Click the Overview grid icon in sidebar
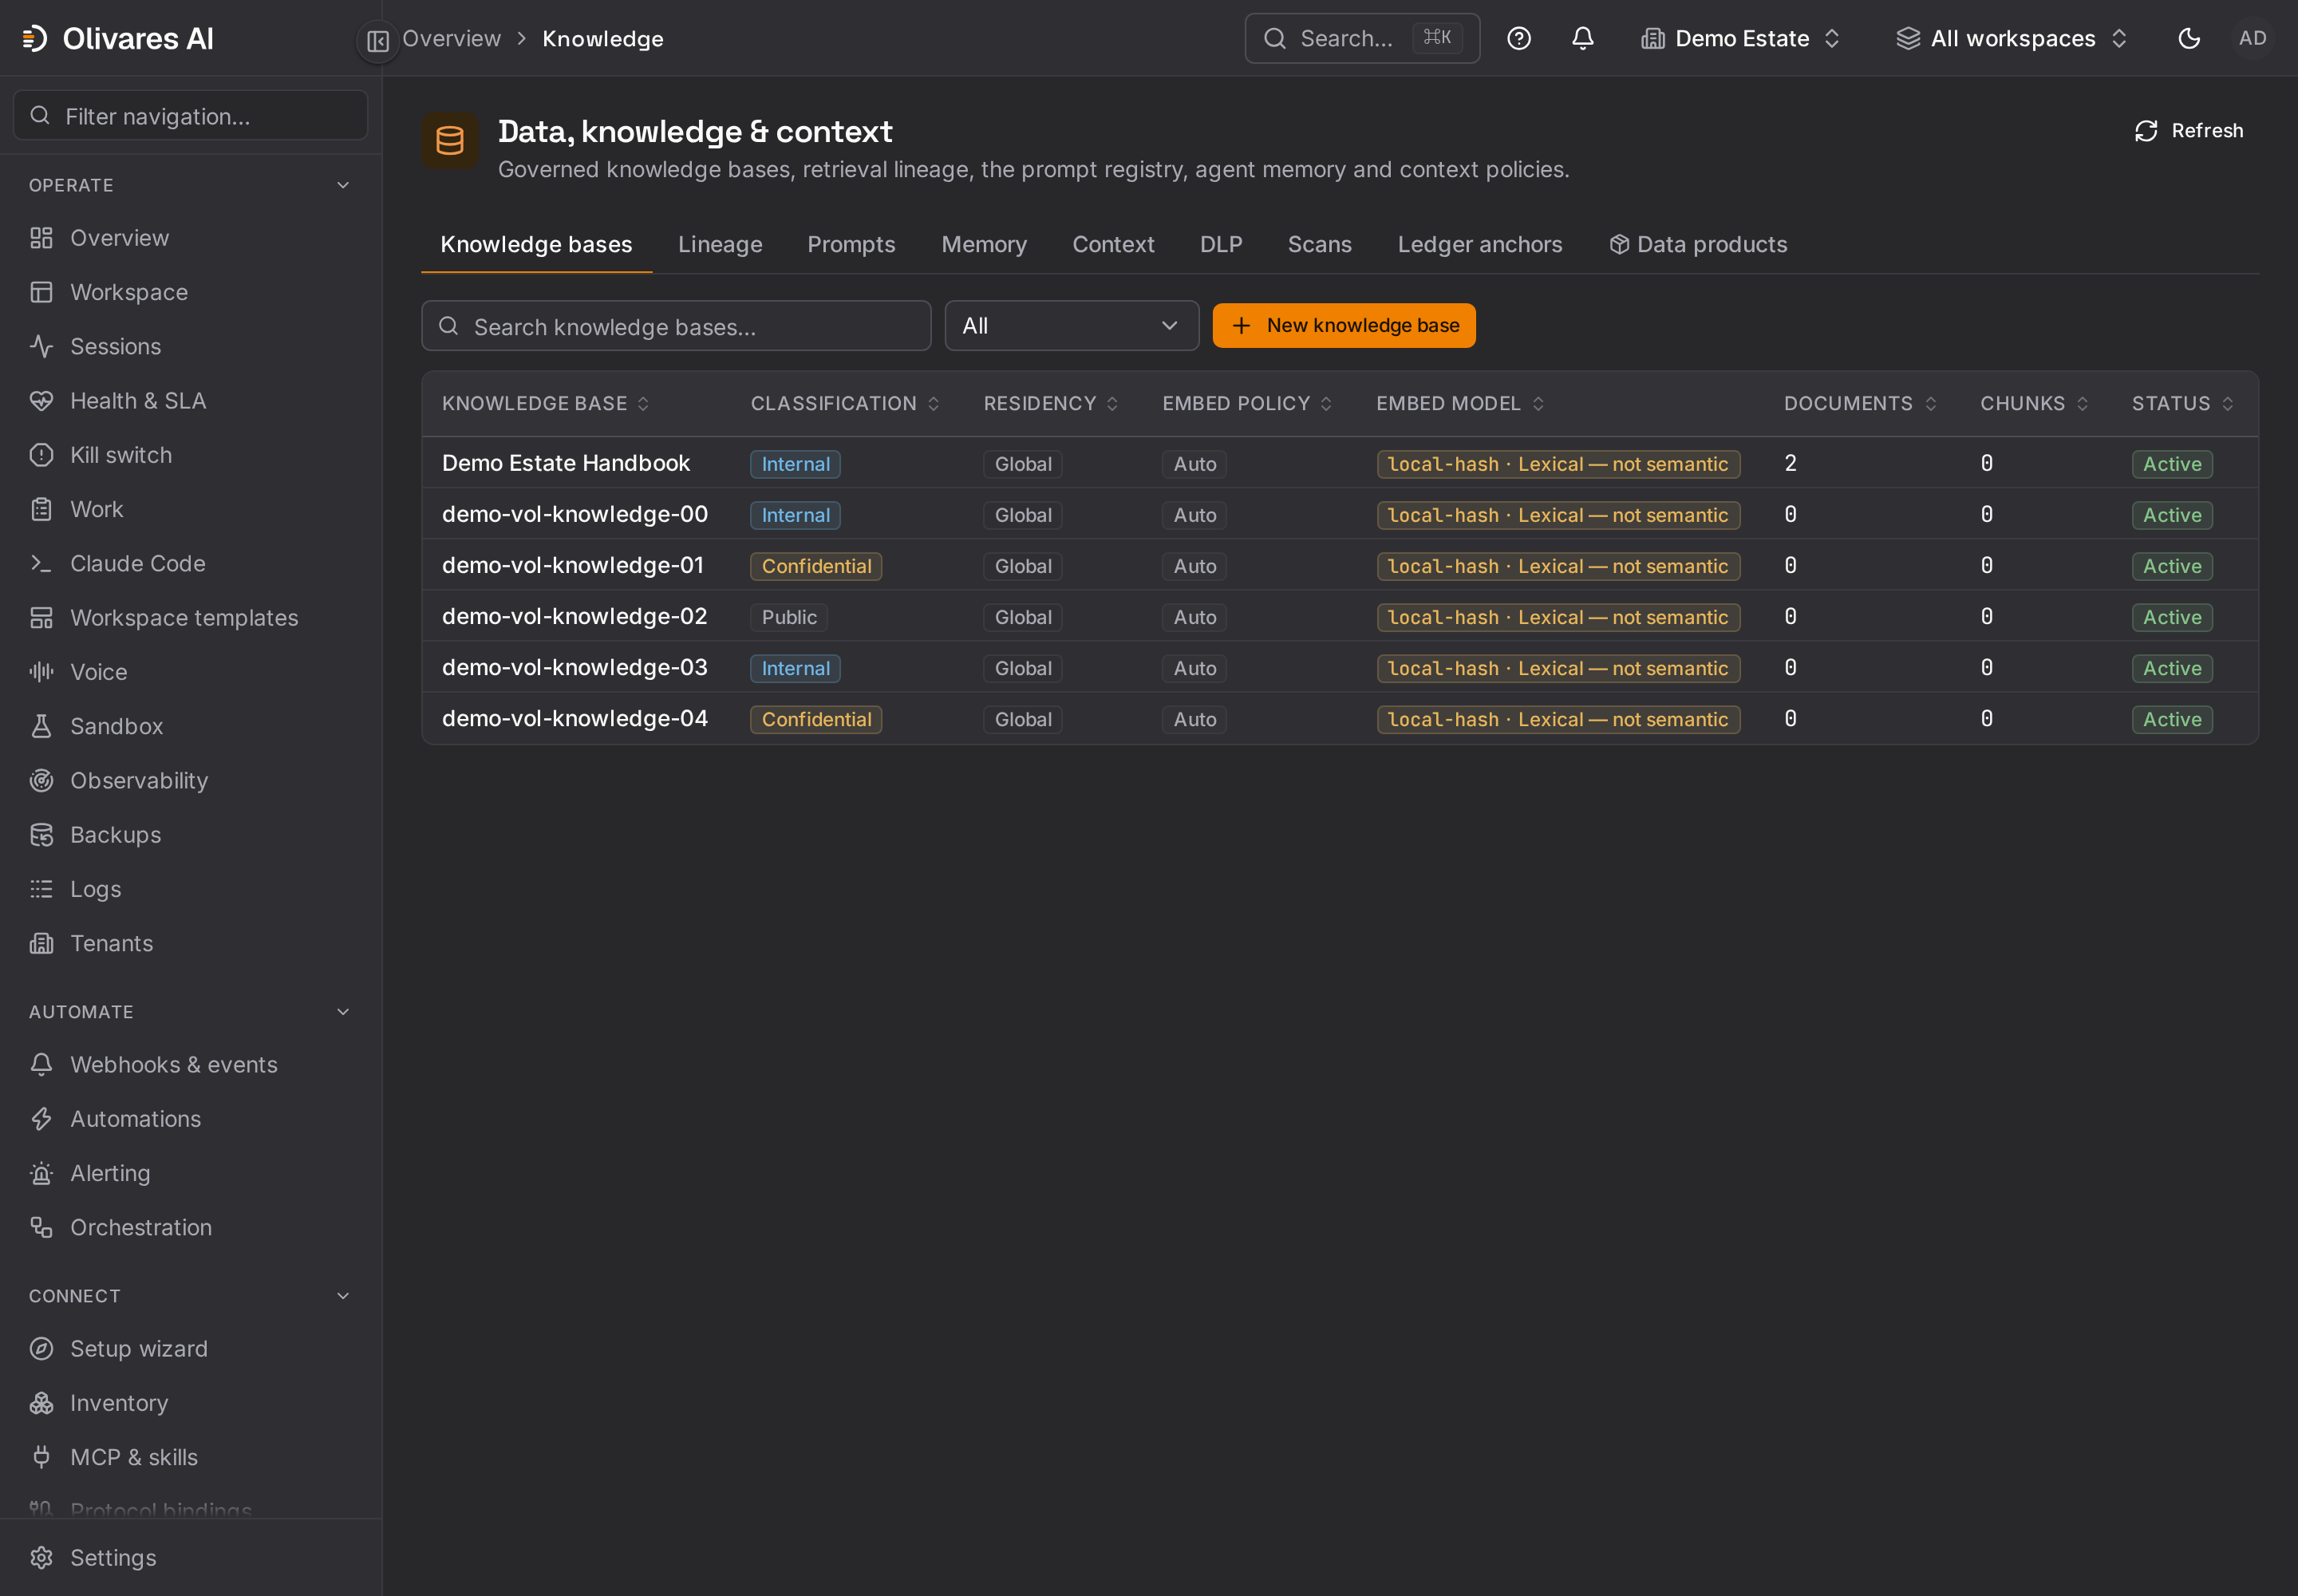The width and height of the screenshot is (2298, 1596). [x=41, y=238]
